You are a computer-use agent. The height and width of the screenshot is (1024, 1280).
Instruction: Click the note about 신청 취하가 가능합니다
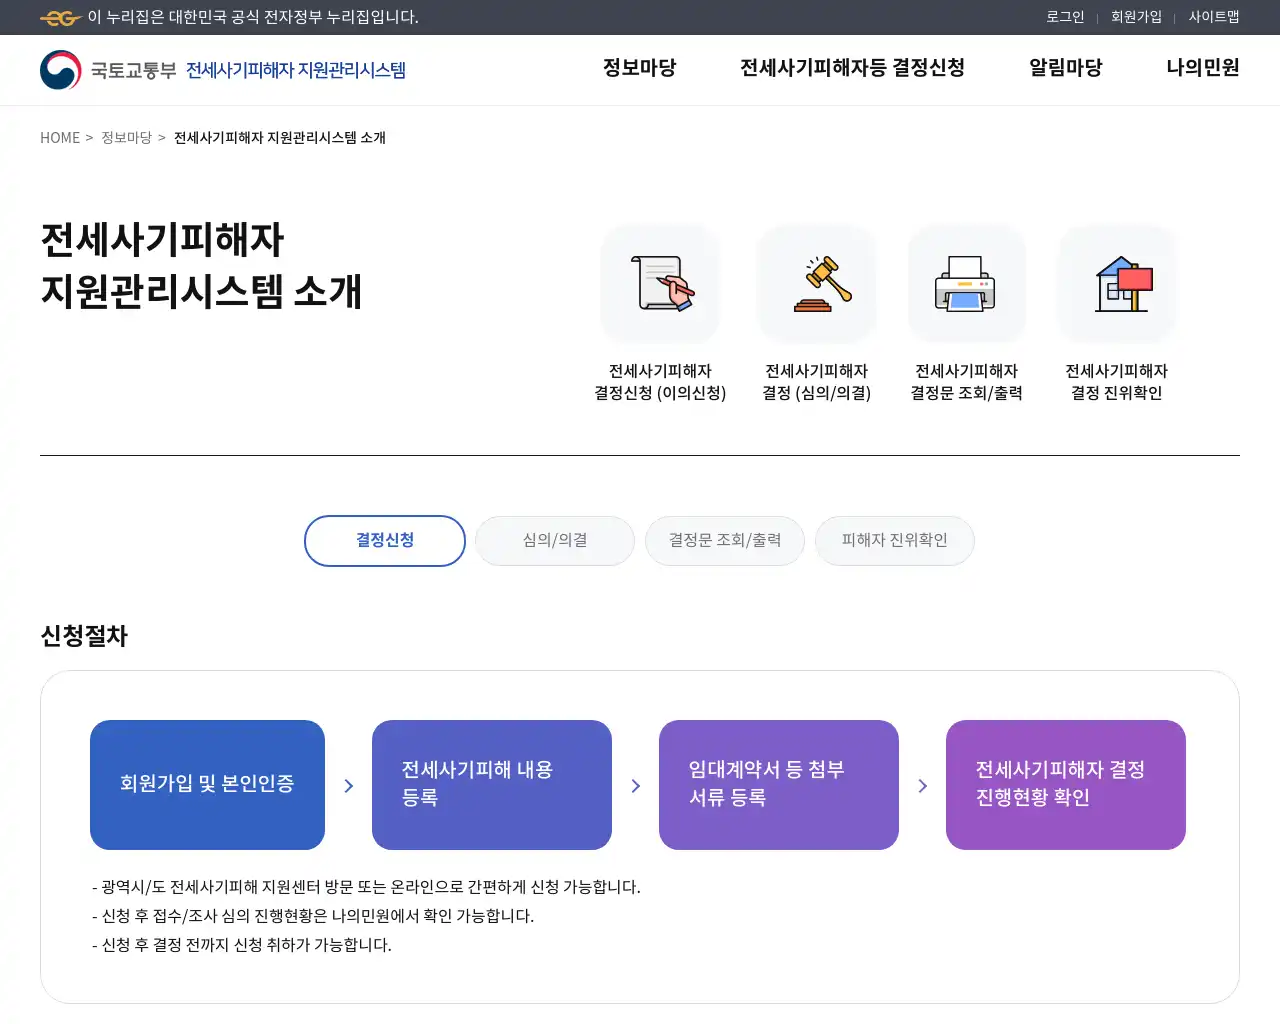pos(242,945)
